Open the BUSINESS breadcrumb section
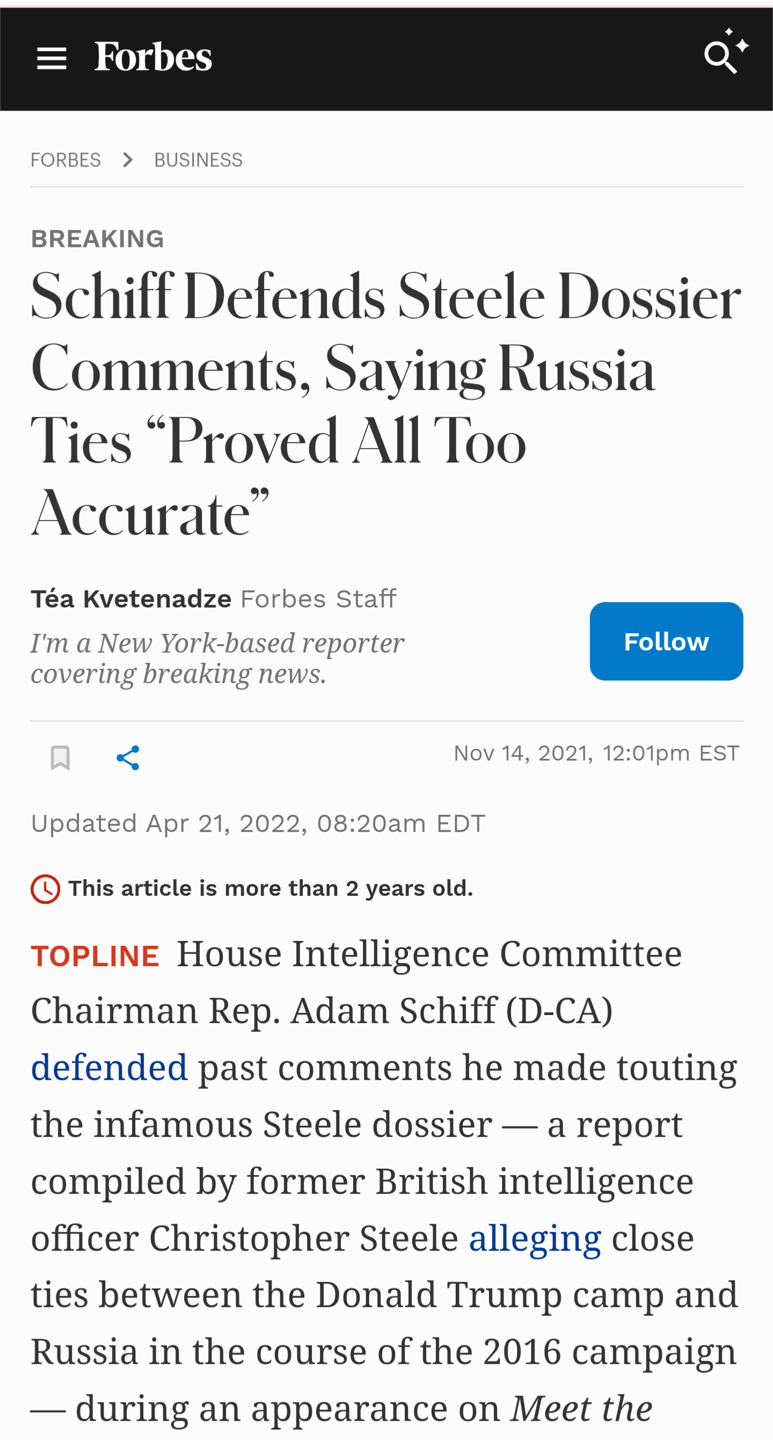Viewport: 773px width, 1440px height. [x=198, y=160]
